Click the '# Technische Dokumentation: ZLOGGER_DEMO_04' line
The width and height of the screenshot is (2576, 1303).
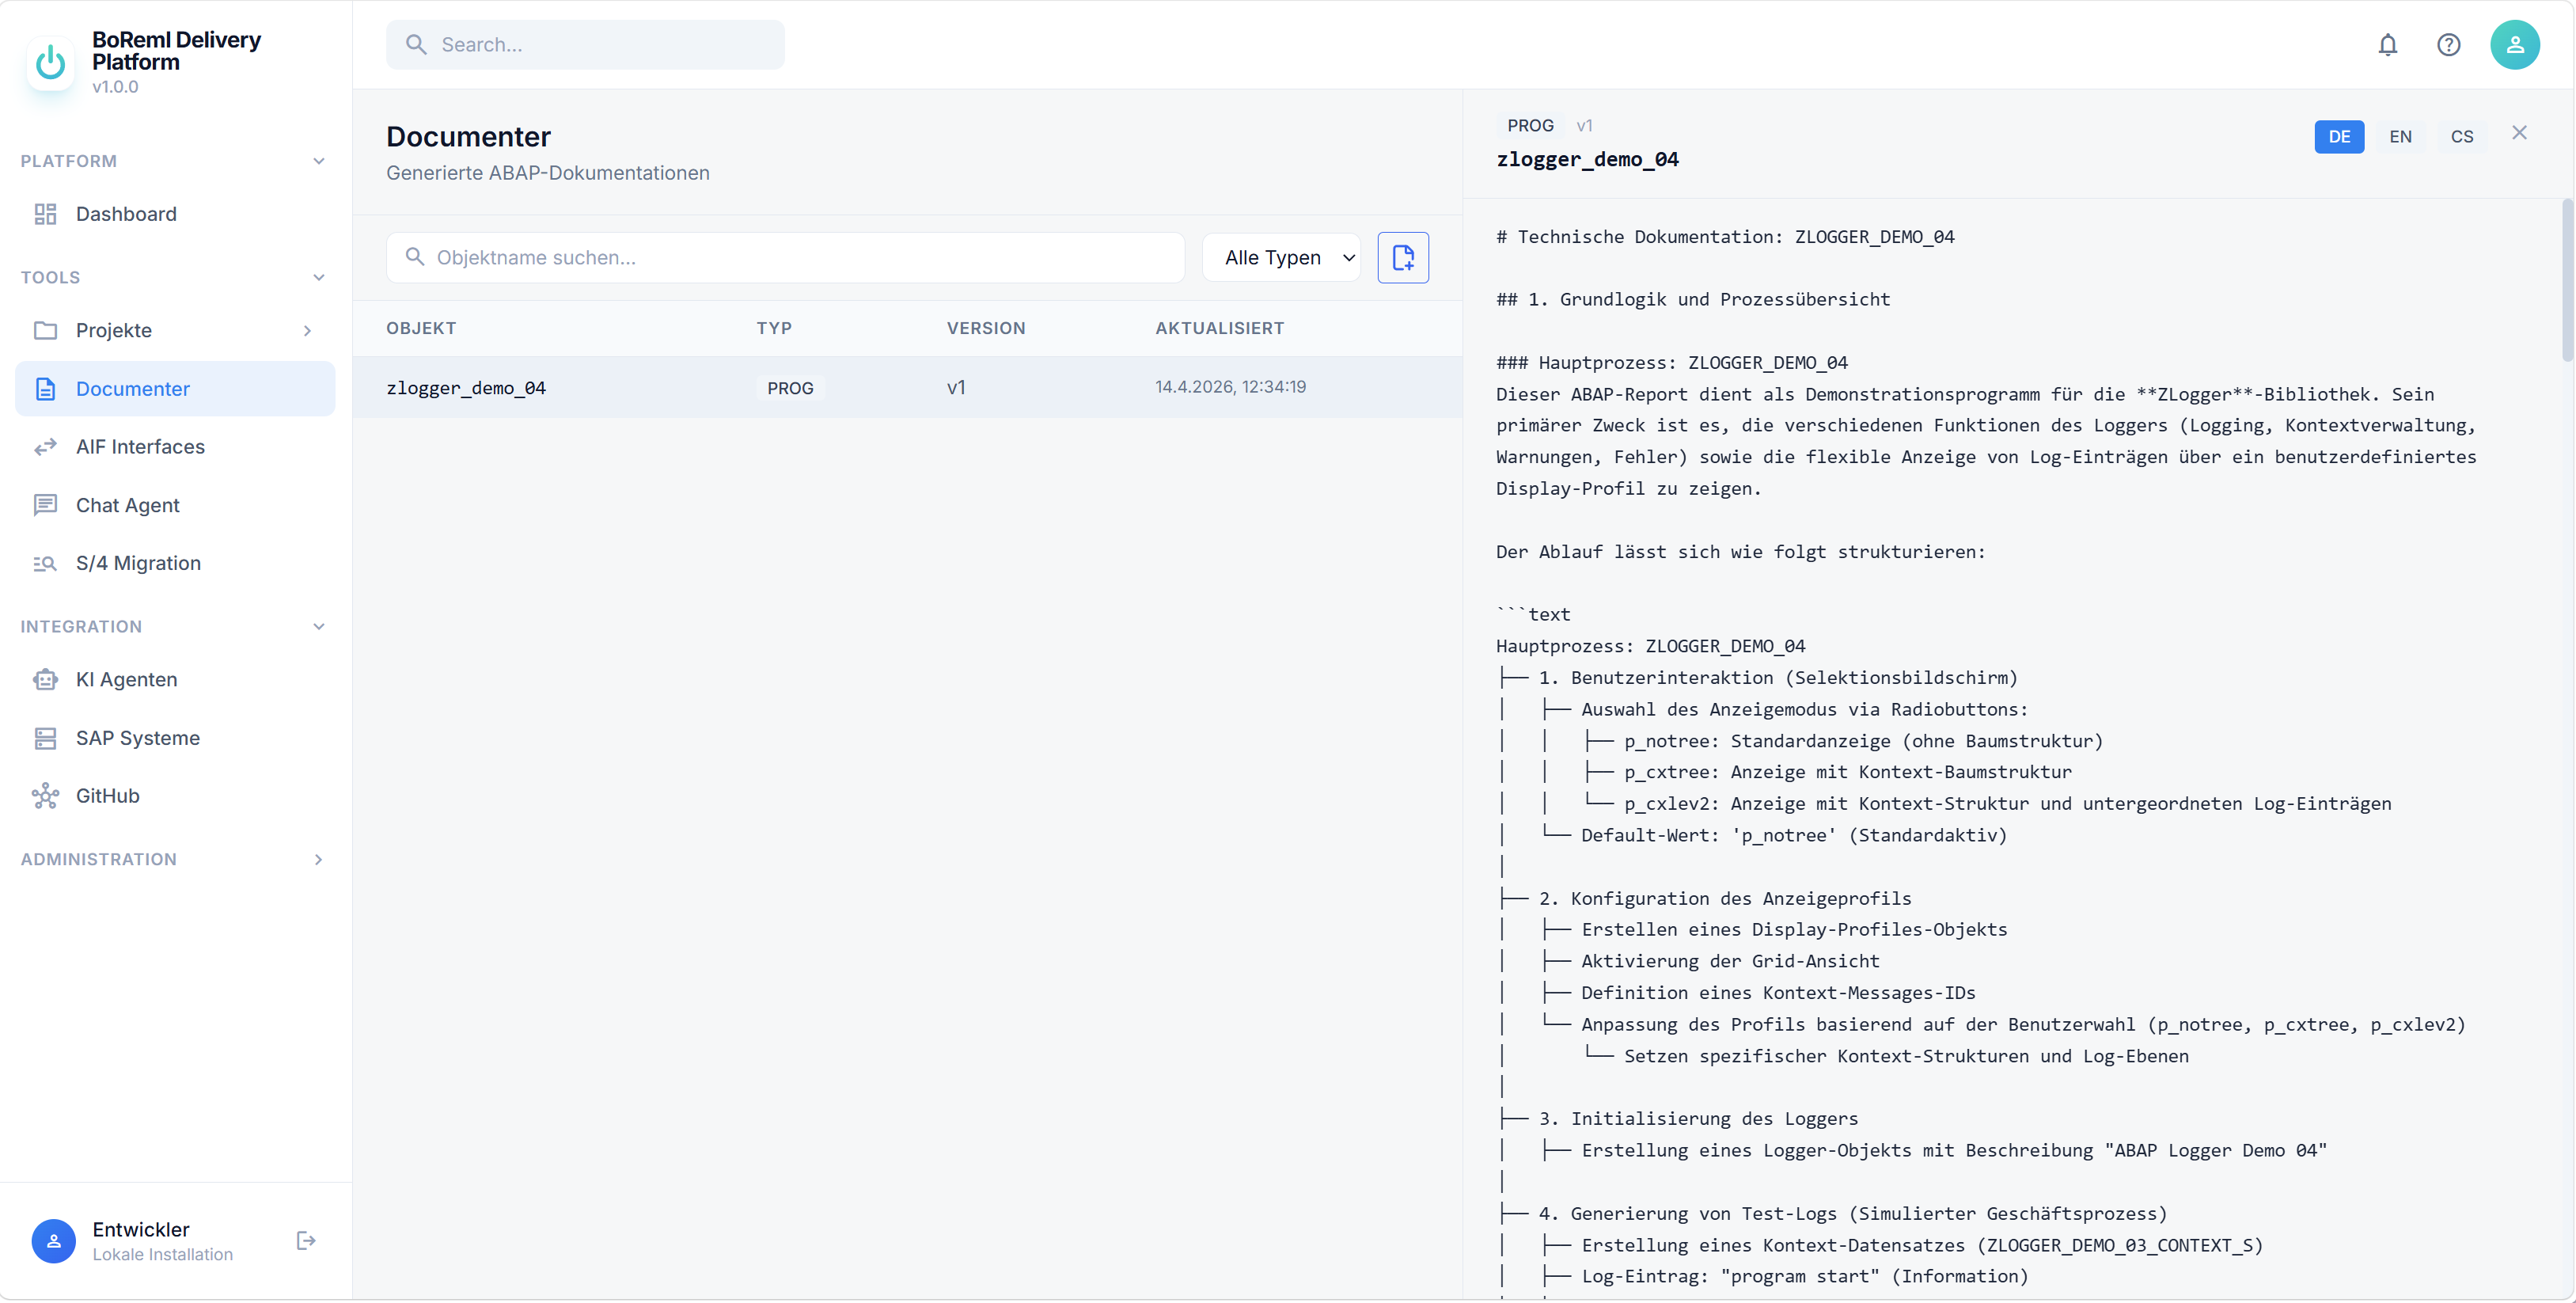(1725, 237)
